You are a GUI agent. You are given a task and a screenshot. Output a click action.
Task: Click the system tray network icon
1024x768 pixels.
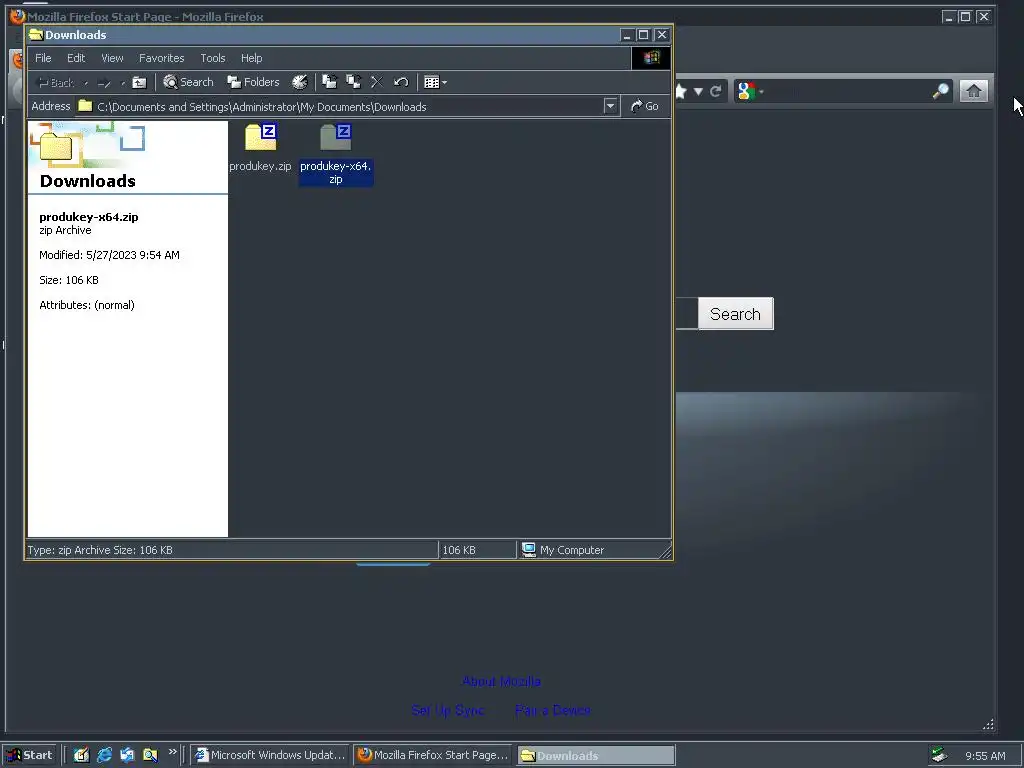(939, 755)
